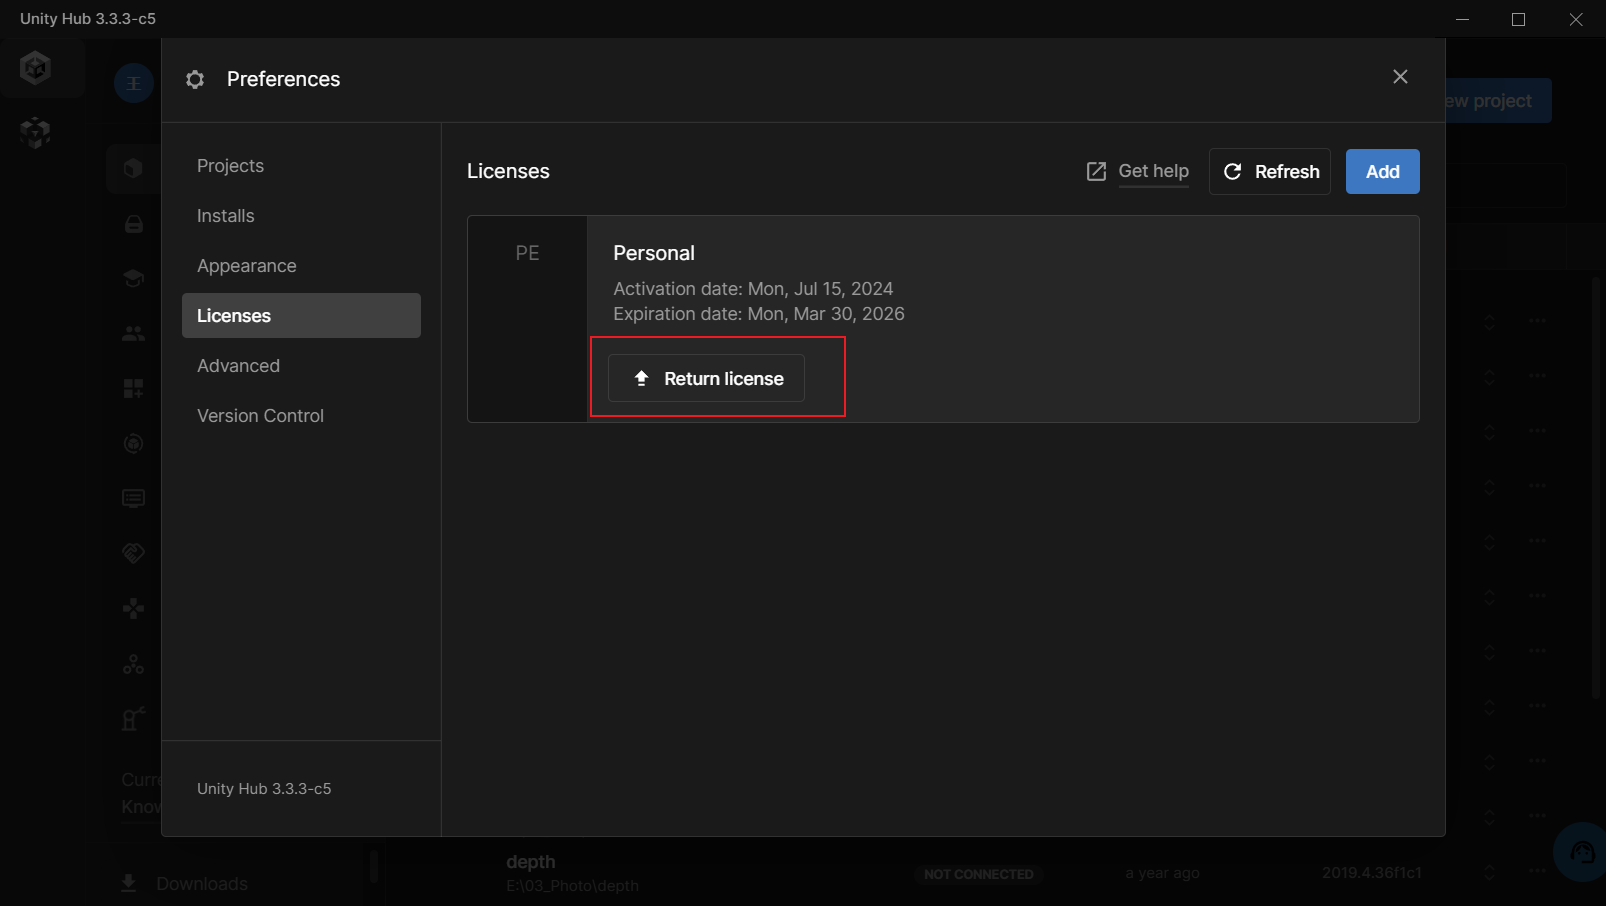This screenshot has width=1606, height=906.
Task: Click the Unity Hub logo icon
Action: [36, 68]
